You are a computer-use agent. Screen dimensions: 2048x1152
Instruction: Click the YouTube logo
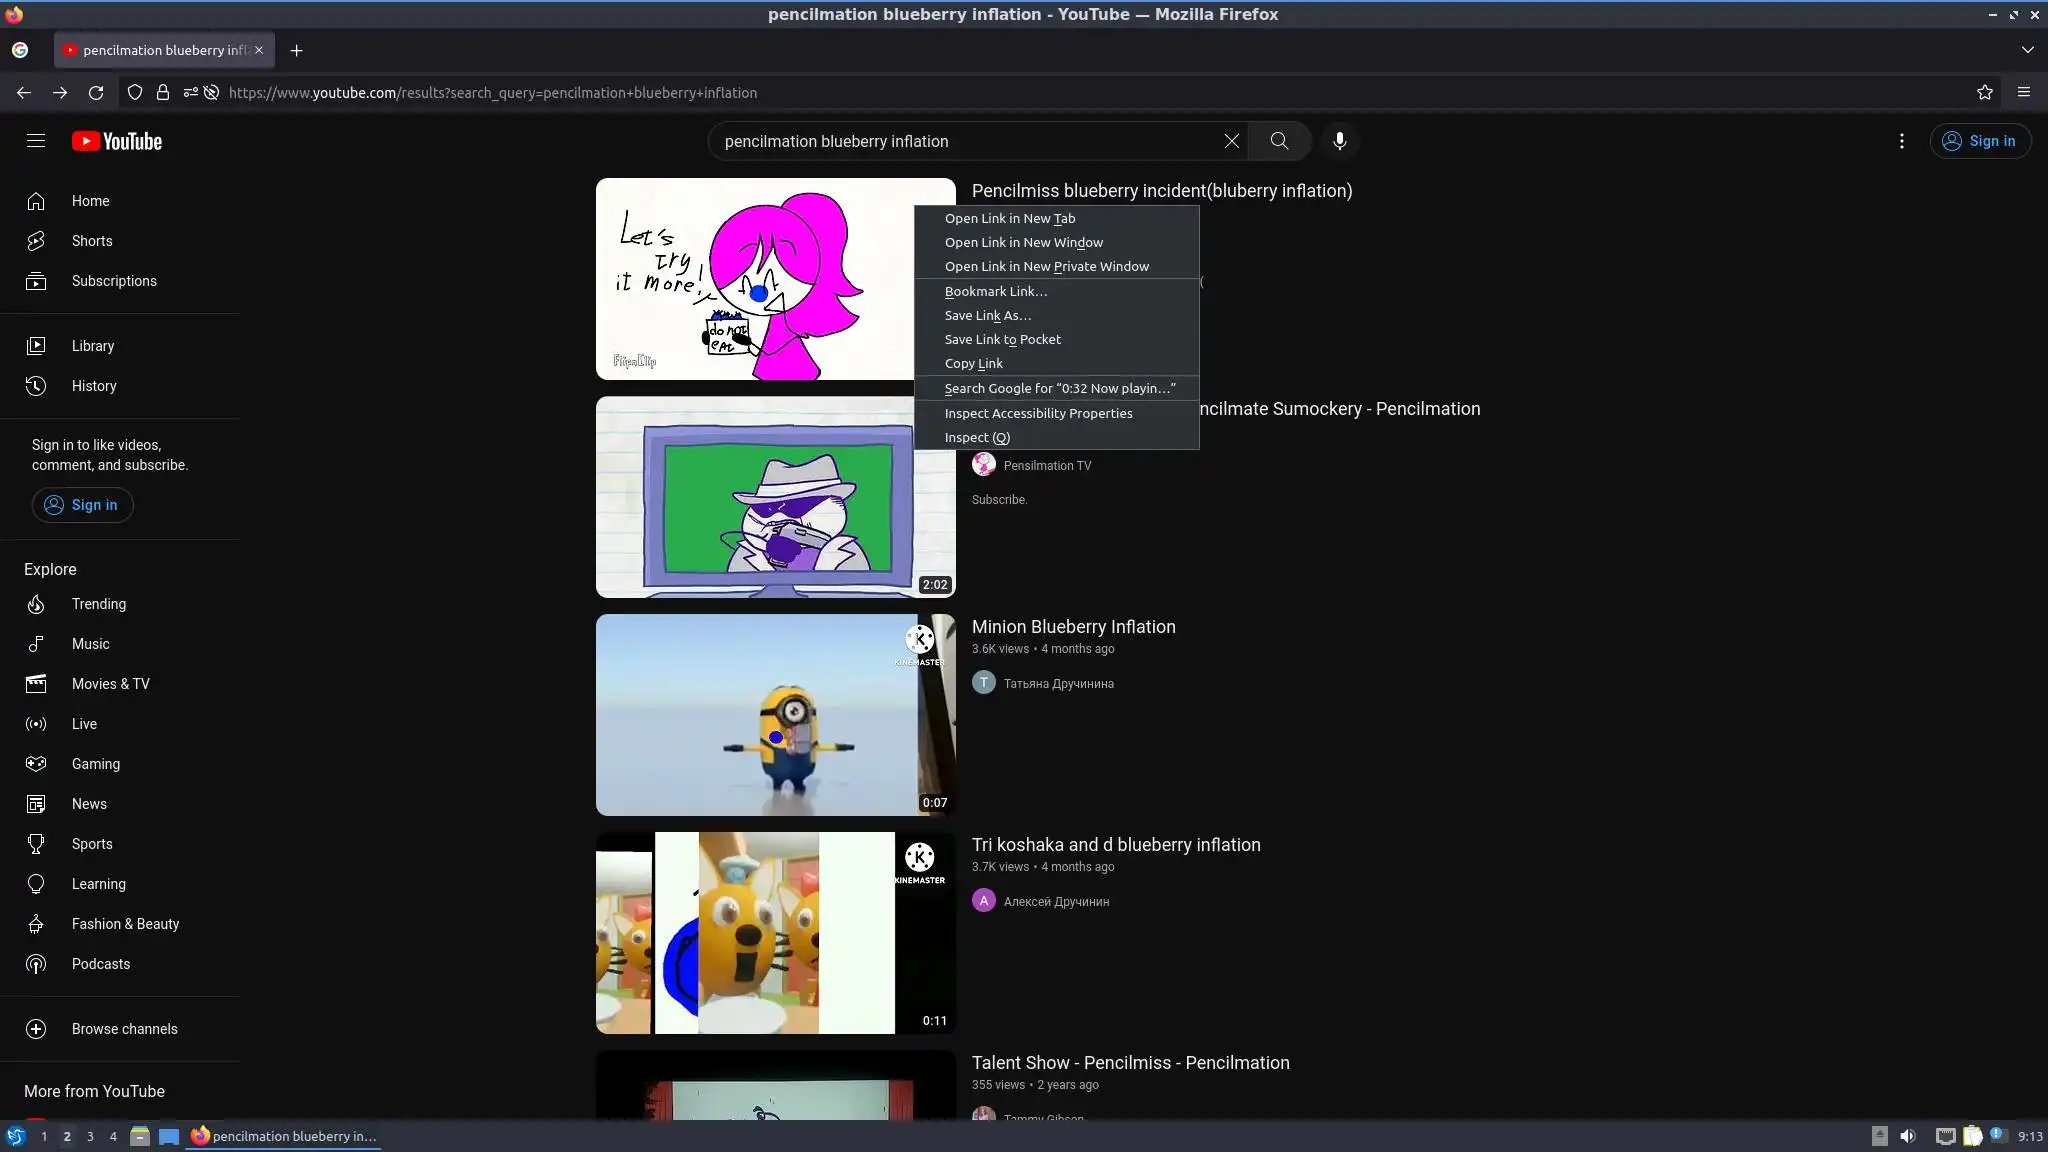117,141
